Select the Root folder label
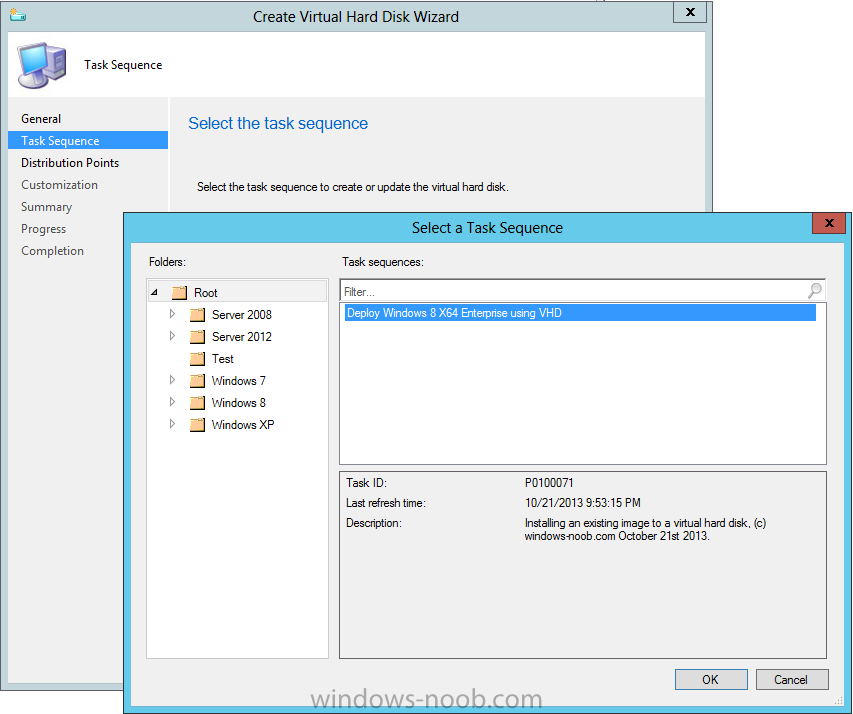This screenshot has height=714, width=853. [x=206, y=293]
